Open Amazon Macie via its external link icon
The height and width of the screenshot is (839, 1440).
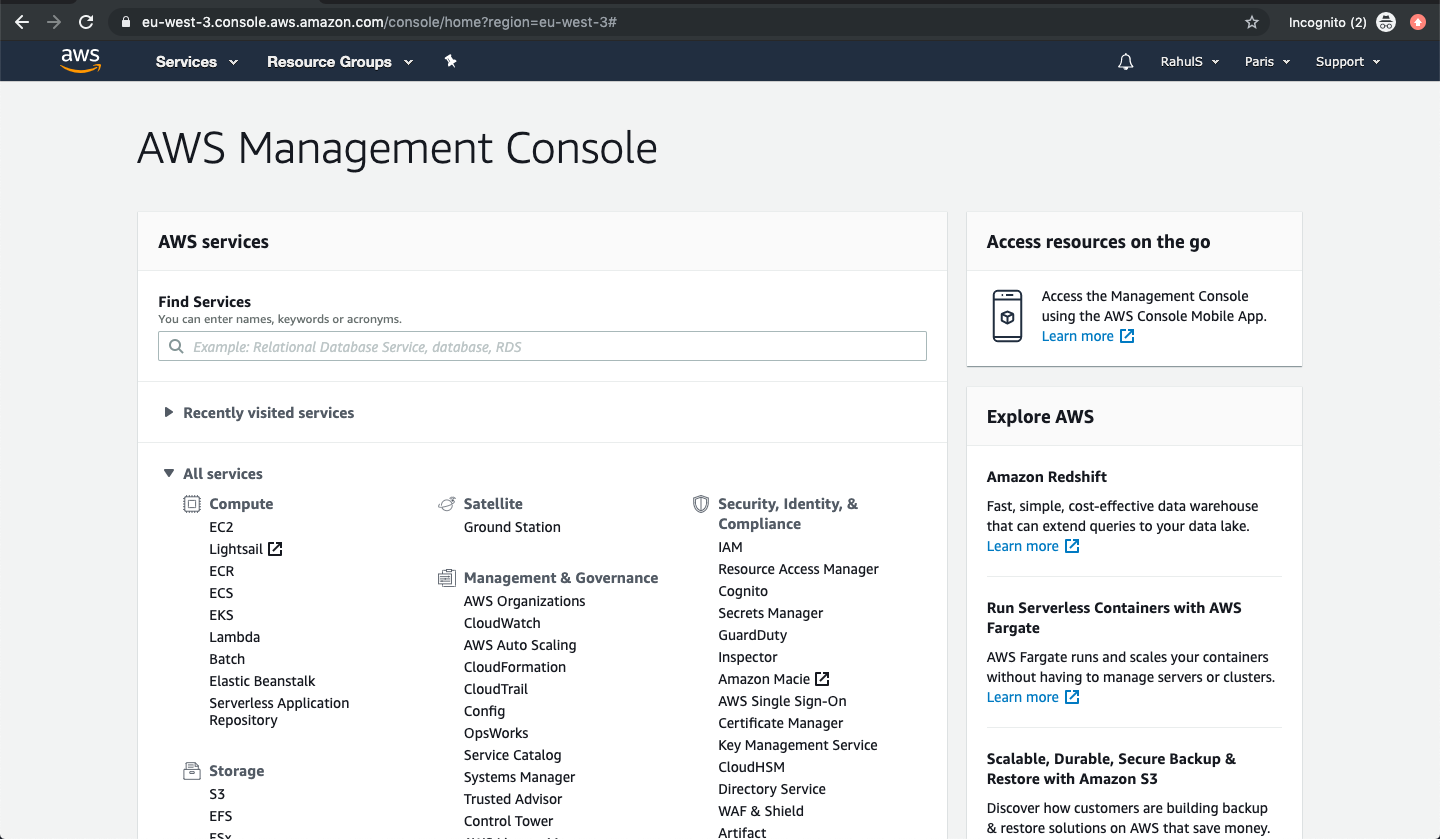[x=822, y=678]
